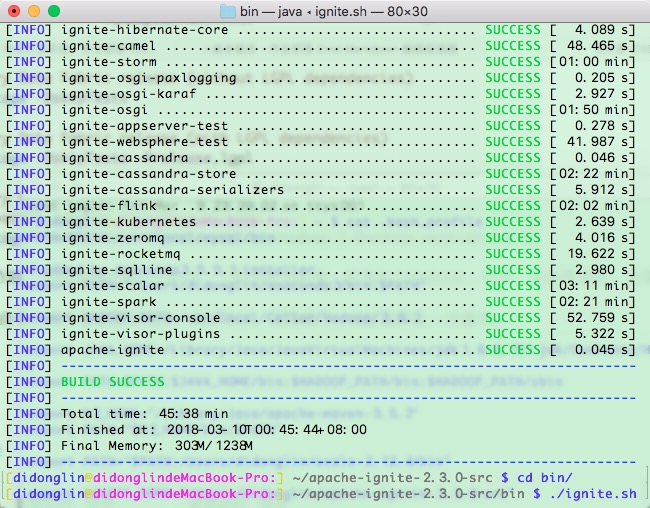Viewport: 650px width, 508px height.
Task: Click the 'ignite-zeromq' module name
Action: coord(113,238)
